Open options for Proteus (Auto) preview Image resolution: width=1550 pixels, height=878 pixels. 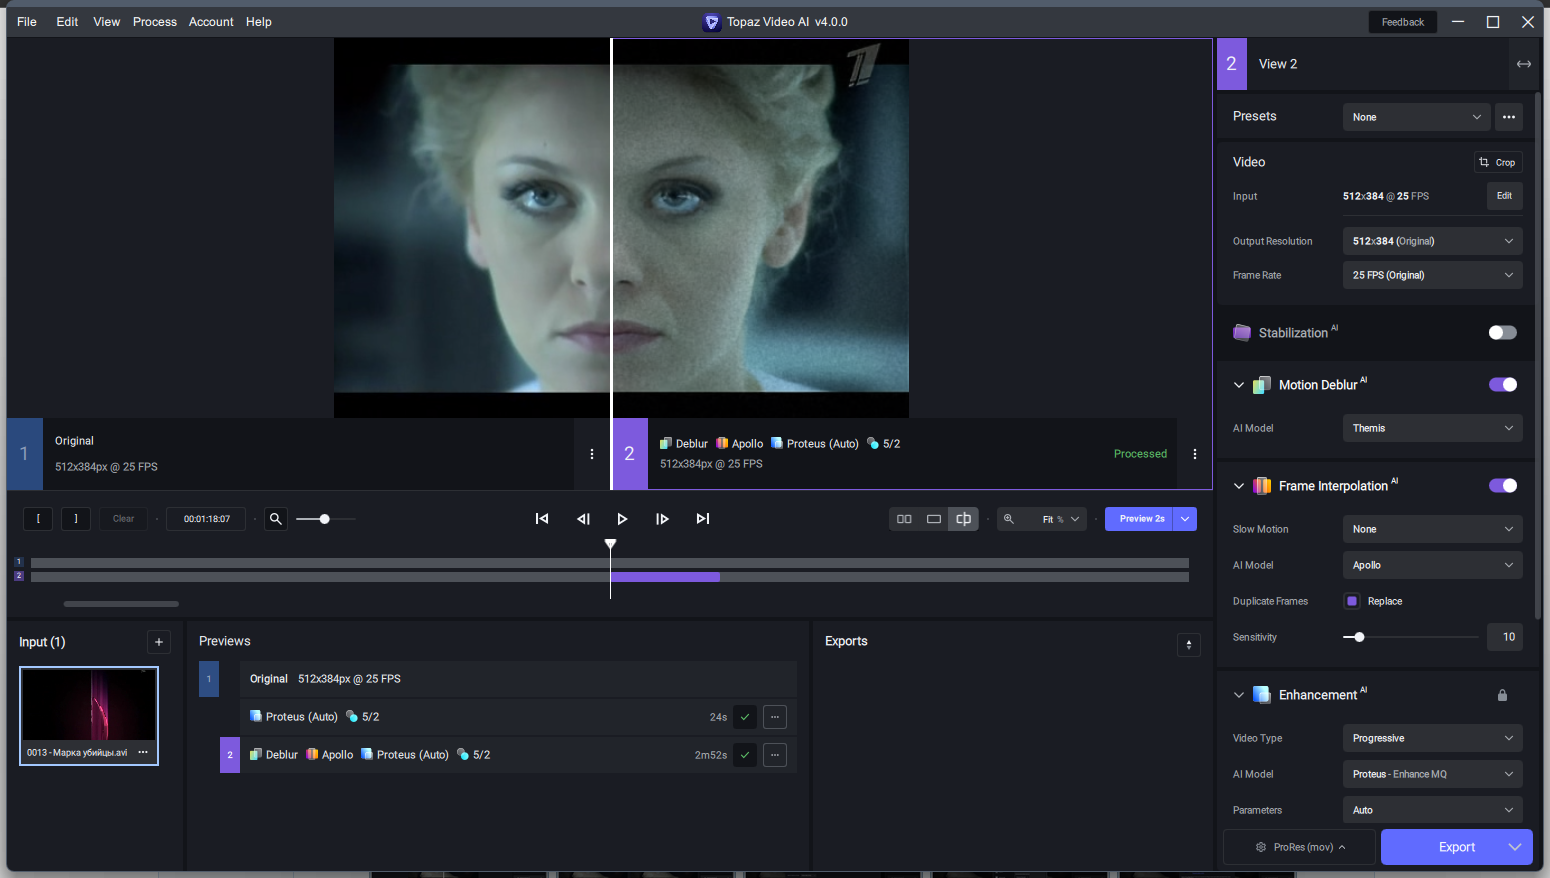coord(775,717)
